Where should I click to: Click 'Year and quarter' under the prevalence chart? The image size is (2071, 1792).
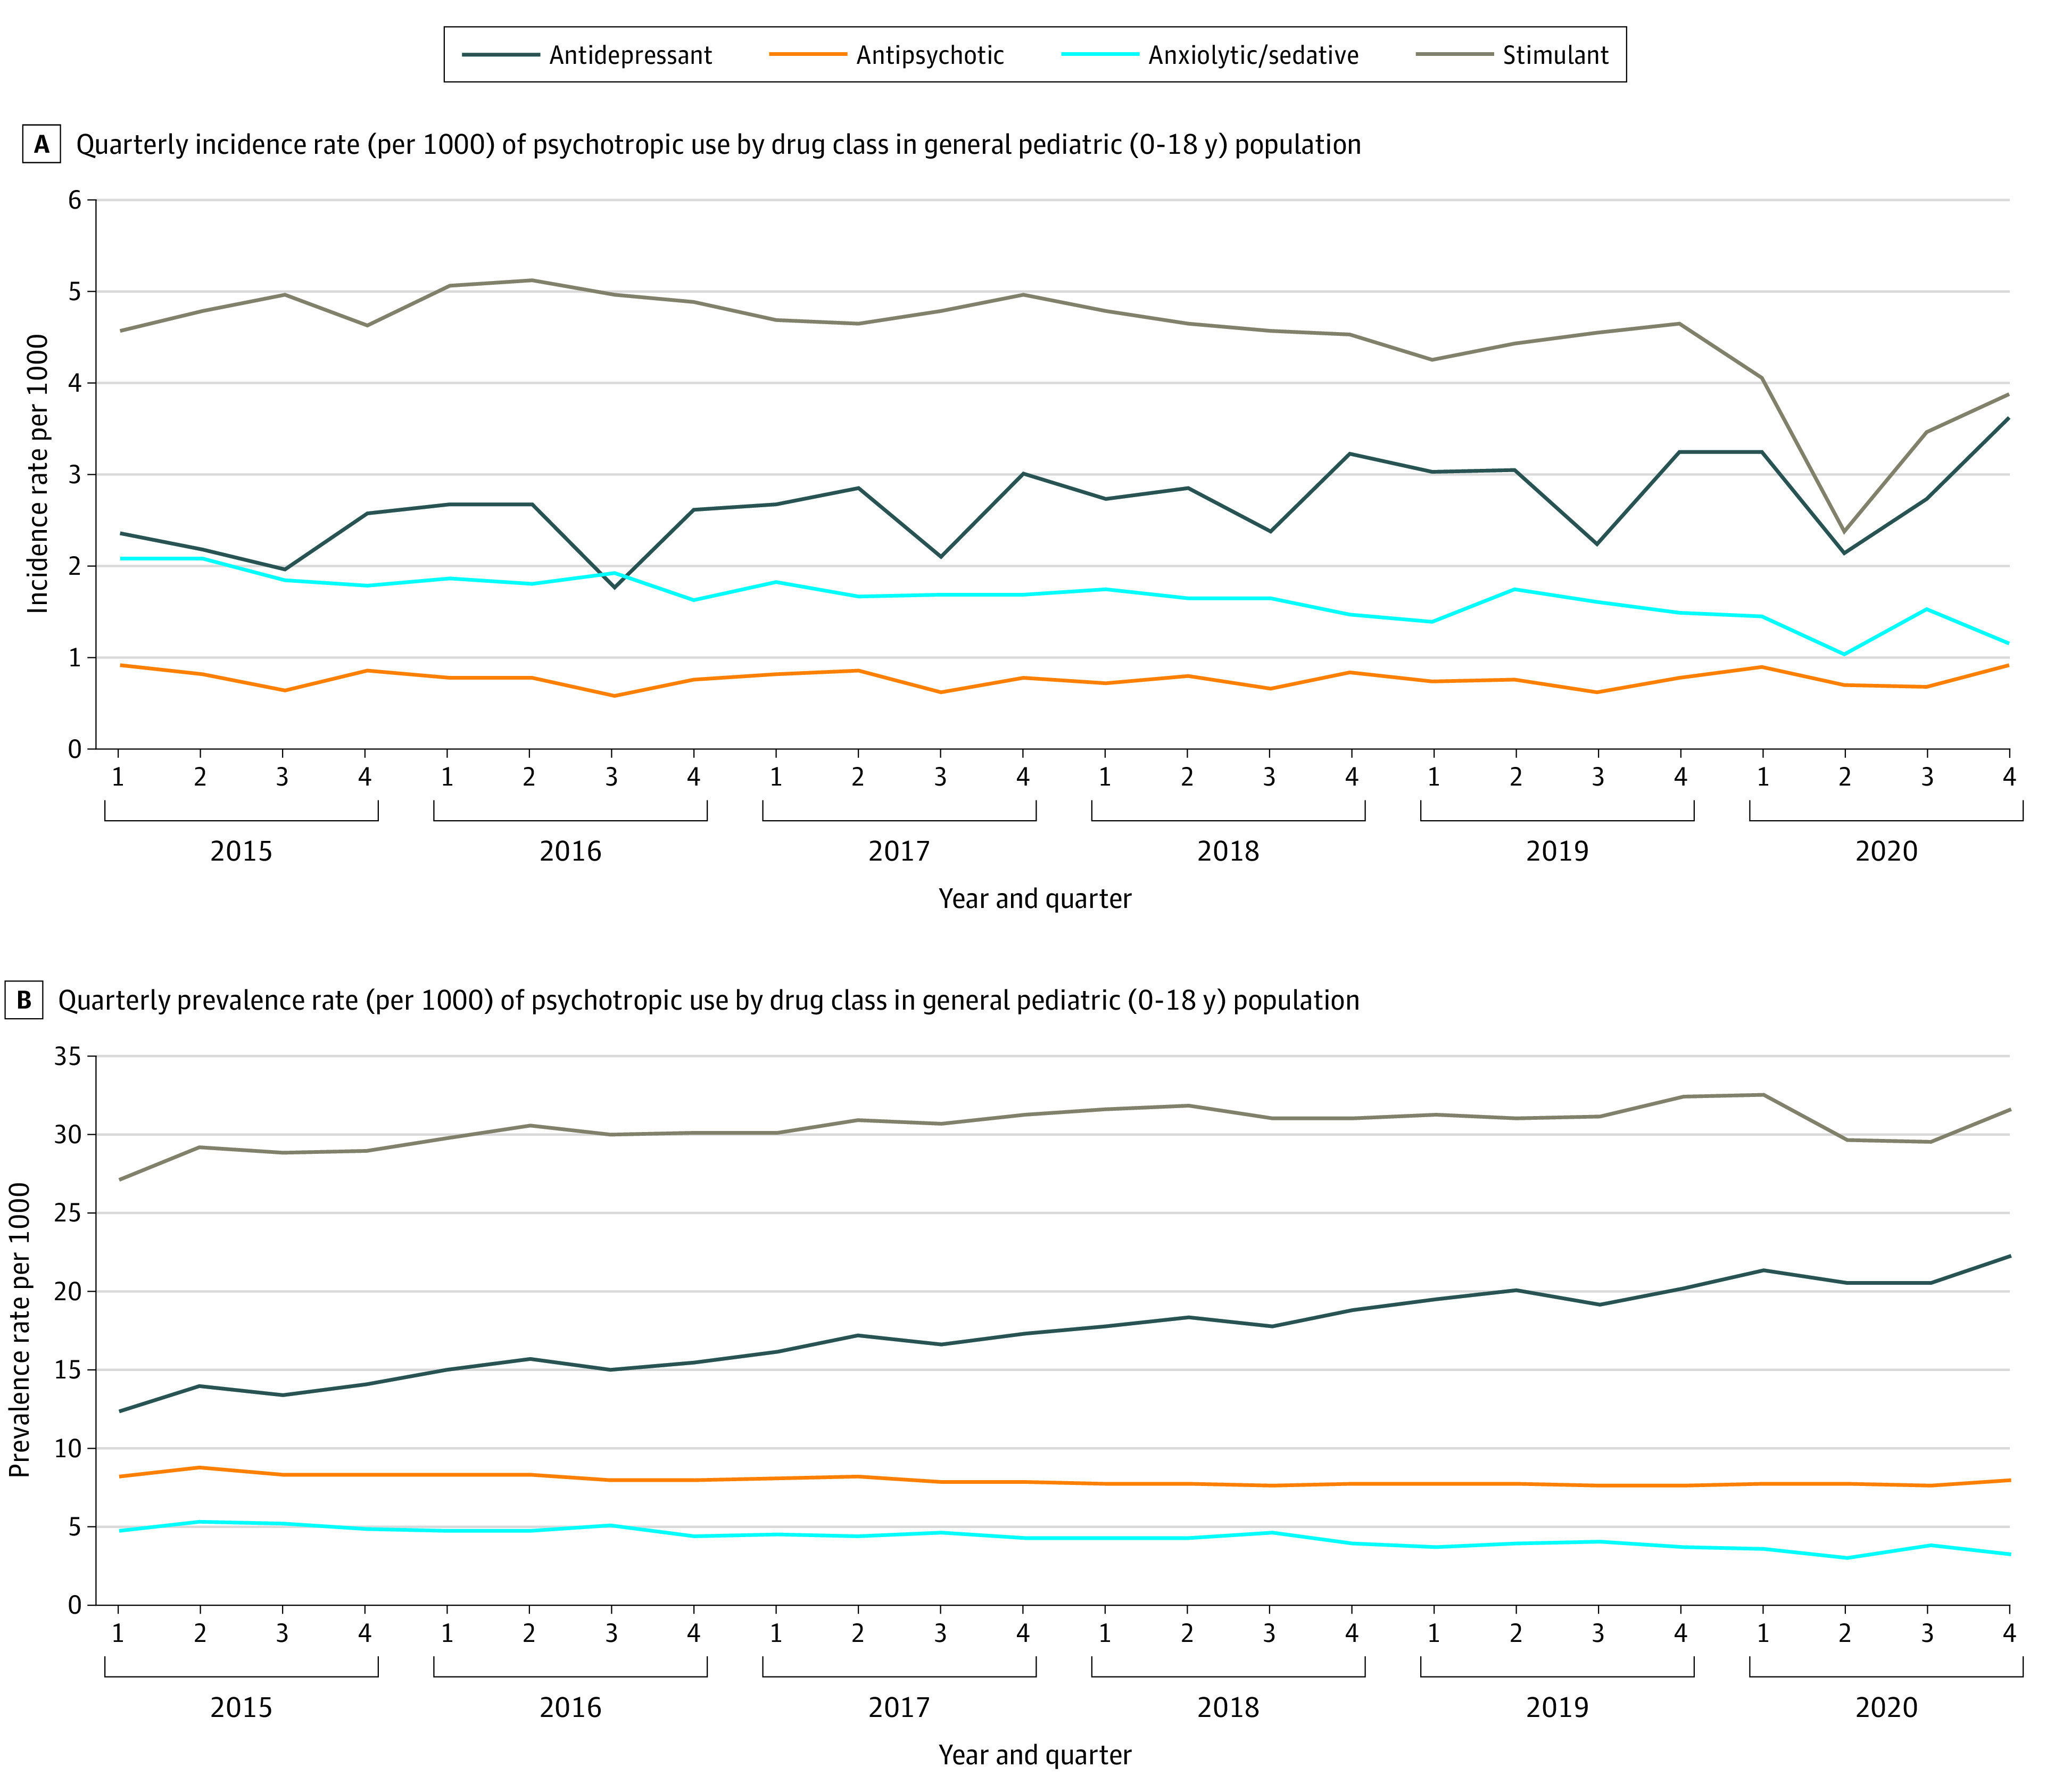(x=1035, y=1755)
